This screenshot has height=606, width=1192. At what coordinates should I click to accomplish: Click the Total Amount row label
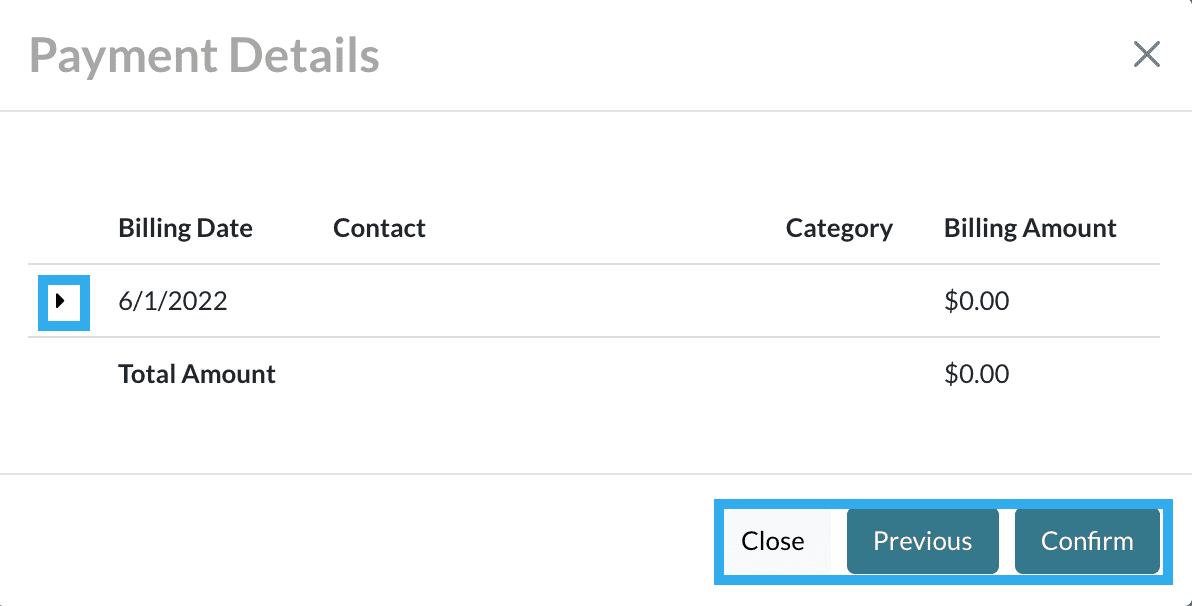(x=197, y=374)
